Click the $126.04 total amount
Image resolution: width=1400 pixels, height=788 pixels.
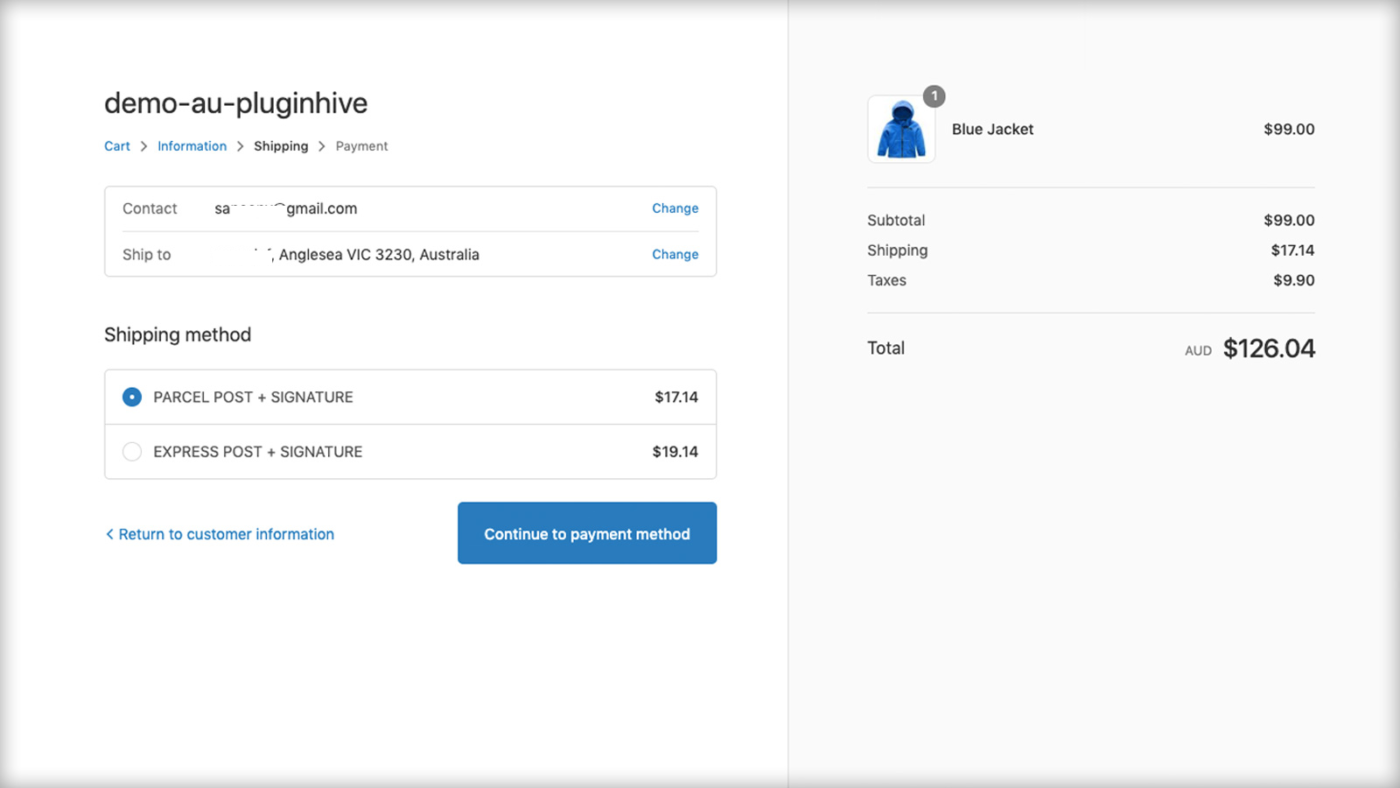point(1269,348)
